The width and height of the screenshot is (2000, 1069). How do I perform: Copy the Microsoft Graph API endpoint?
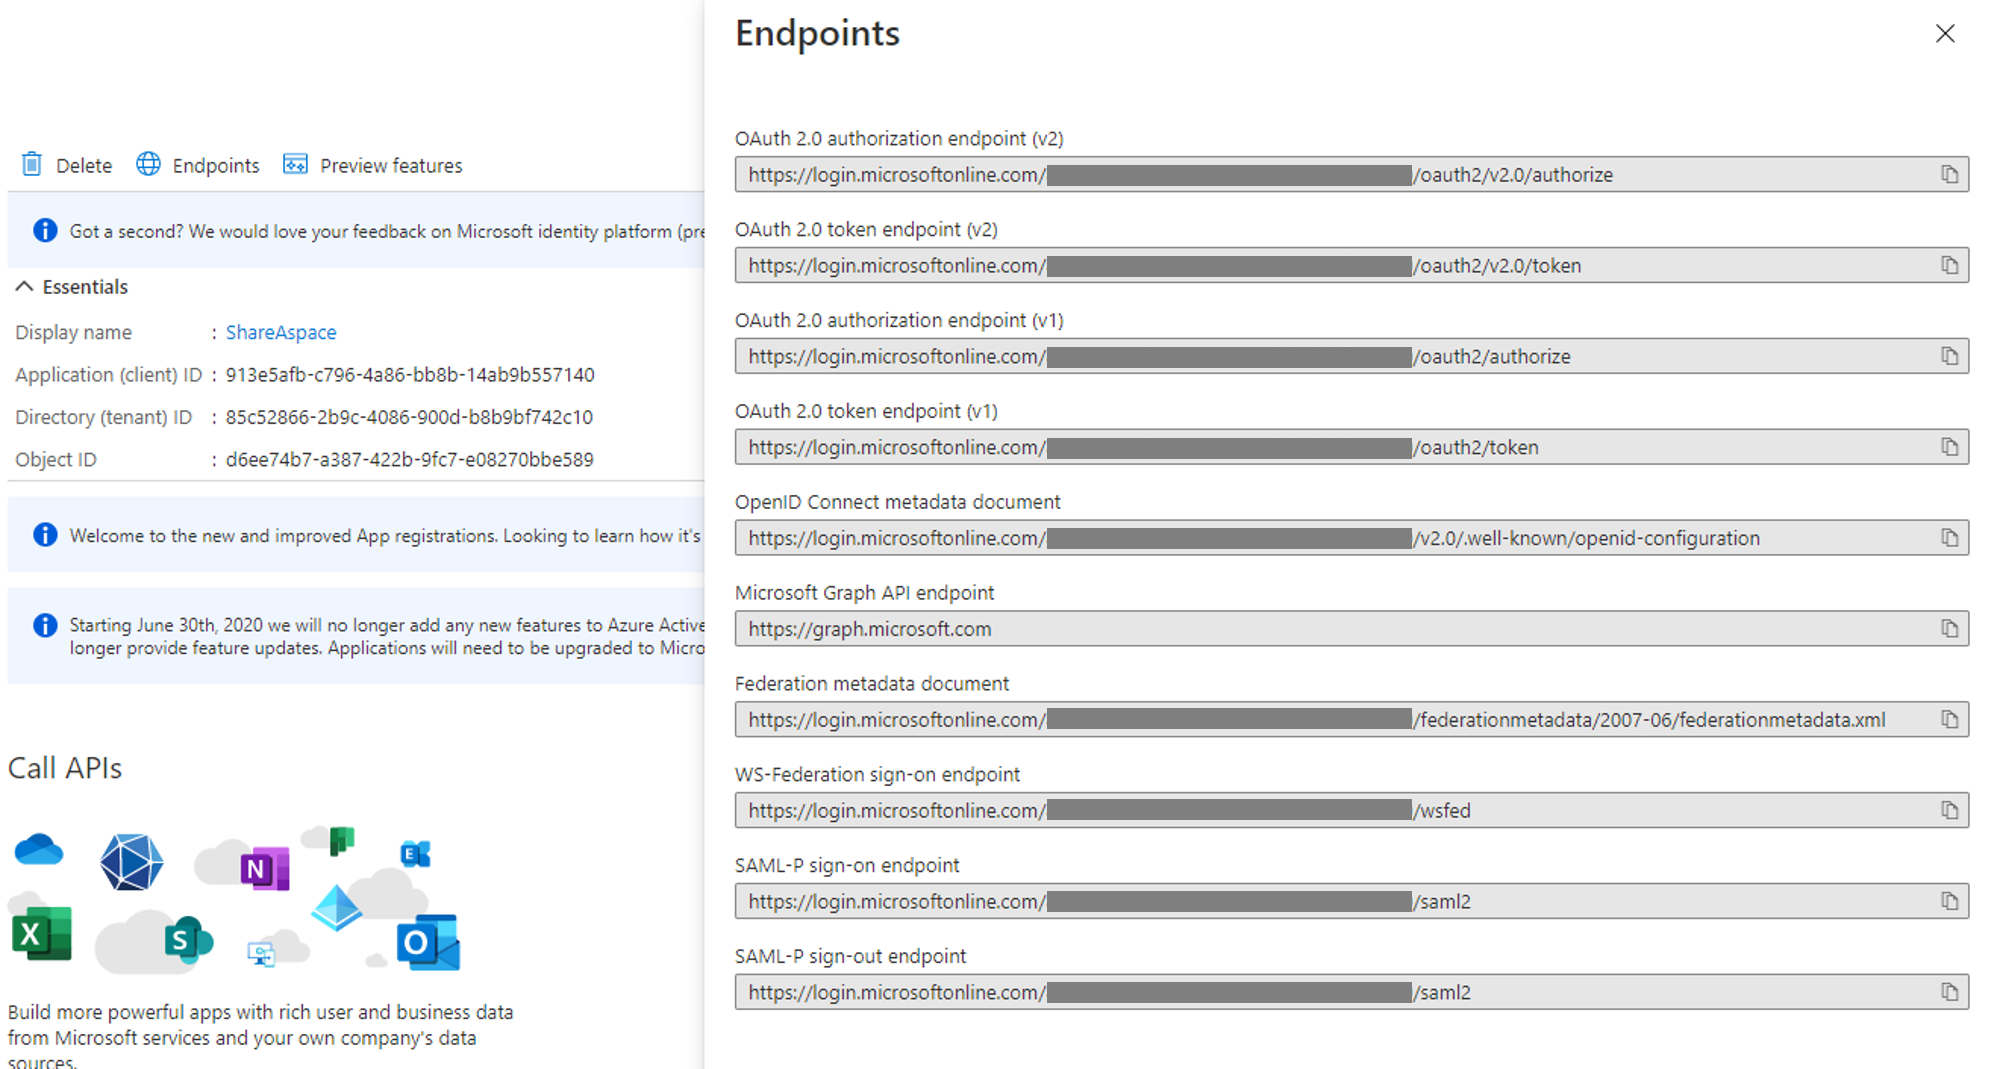[x=1949, y=628]
